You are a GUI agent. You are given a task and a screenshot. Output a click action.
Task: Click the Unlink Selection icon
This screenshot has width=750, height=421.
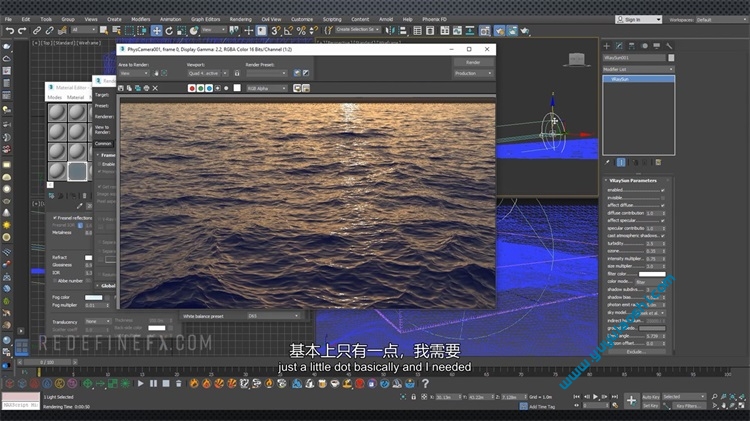[x=49, y=31]
